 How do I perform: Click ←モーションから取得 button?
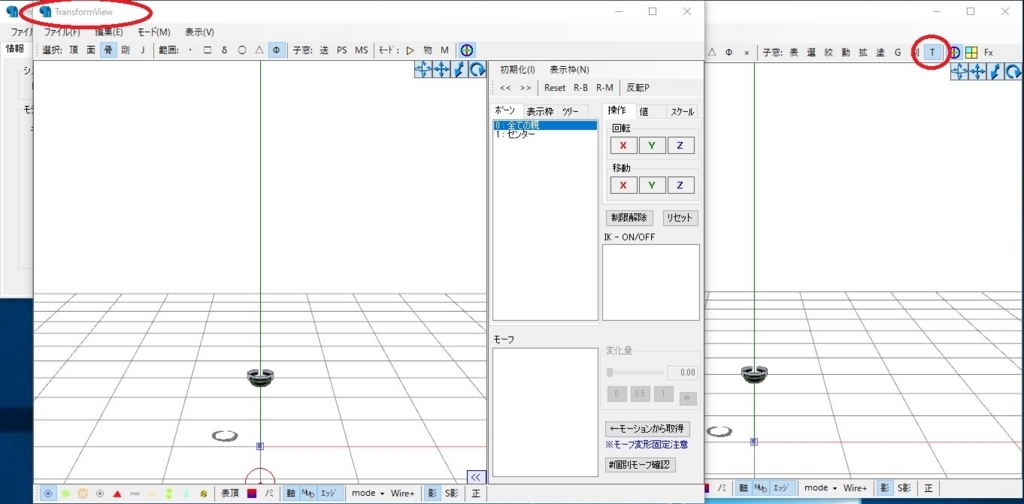pos(648,429)
